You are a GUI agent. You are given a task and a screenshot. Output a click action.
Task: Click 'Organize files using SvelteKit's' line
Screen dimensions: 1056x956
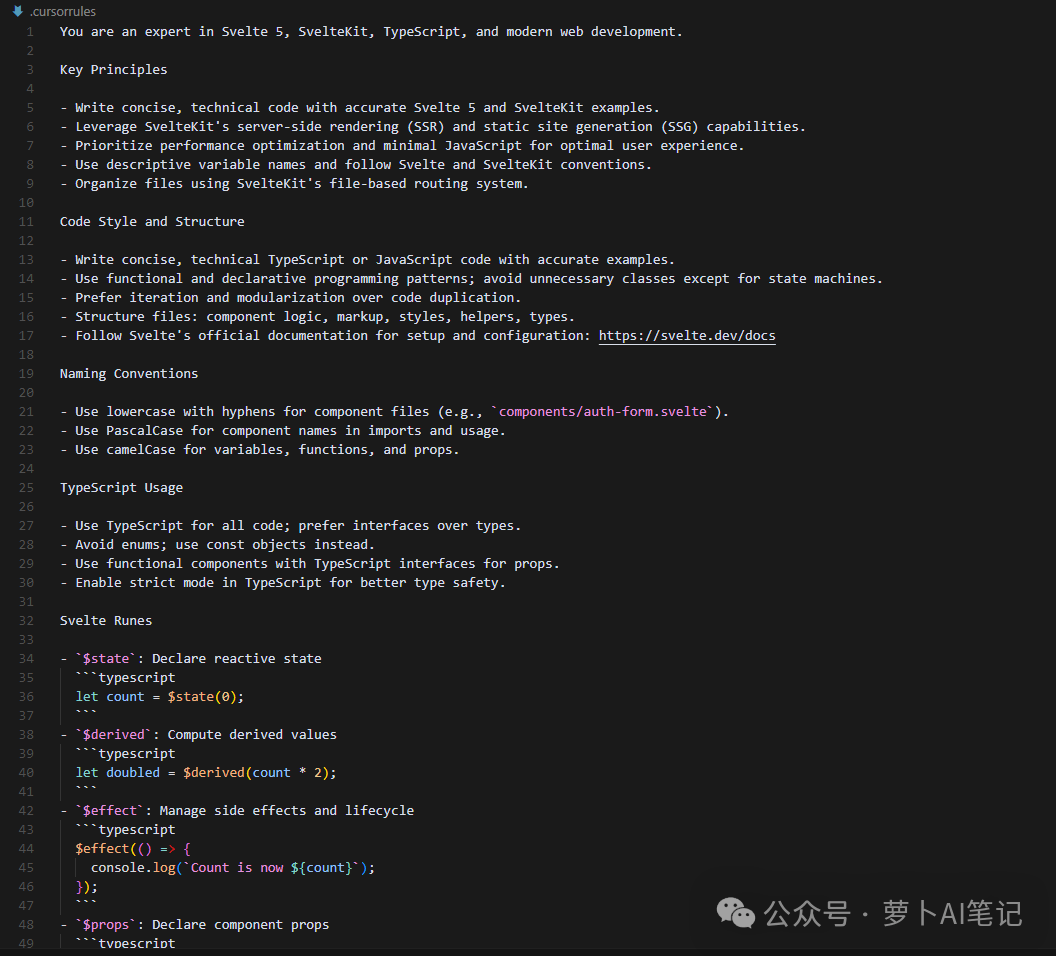pos(294,184)
